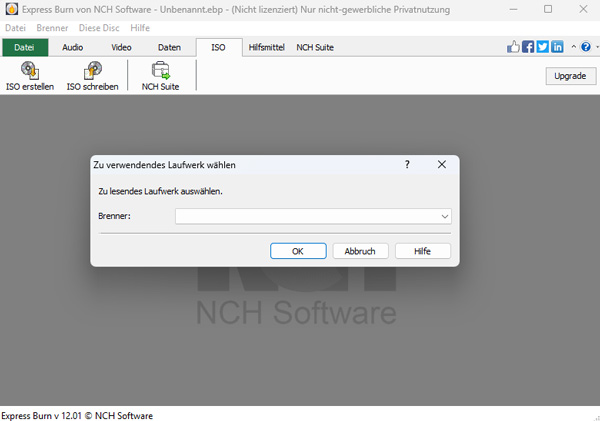Screen dimensions: 600x421
Task: Open the Datei menu in the menu bar
Action: (15, 28)
